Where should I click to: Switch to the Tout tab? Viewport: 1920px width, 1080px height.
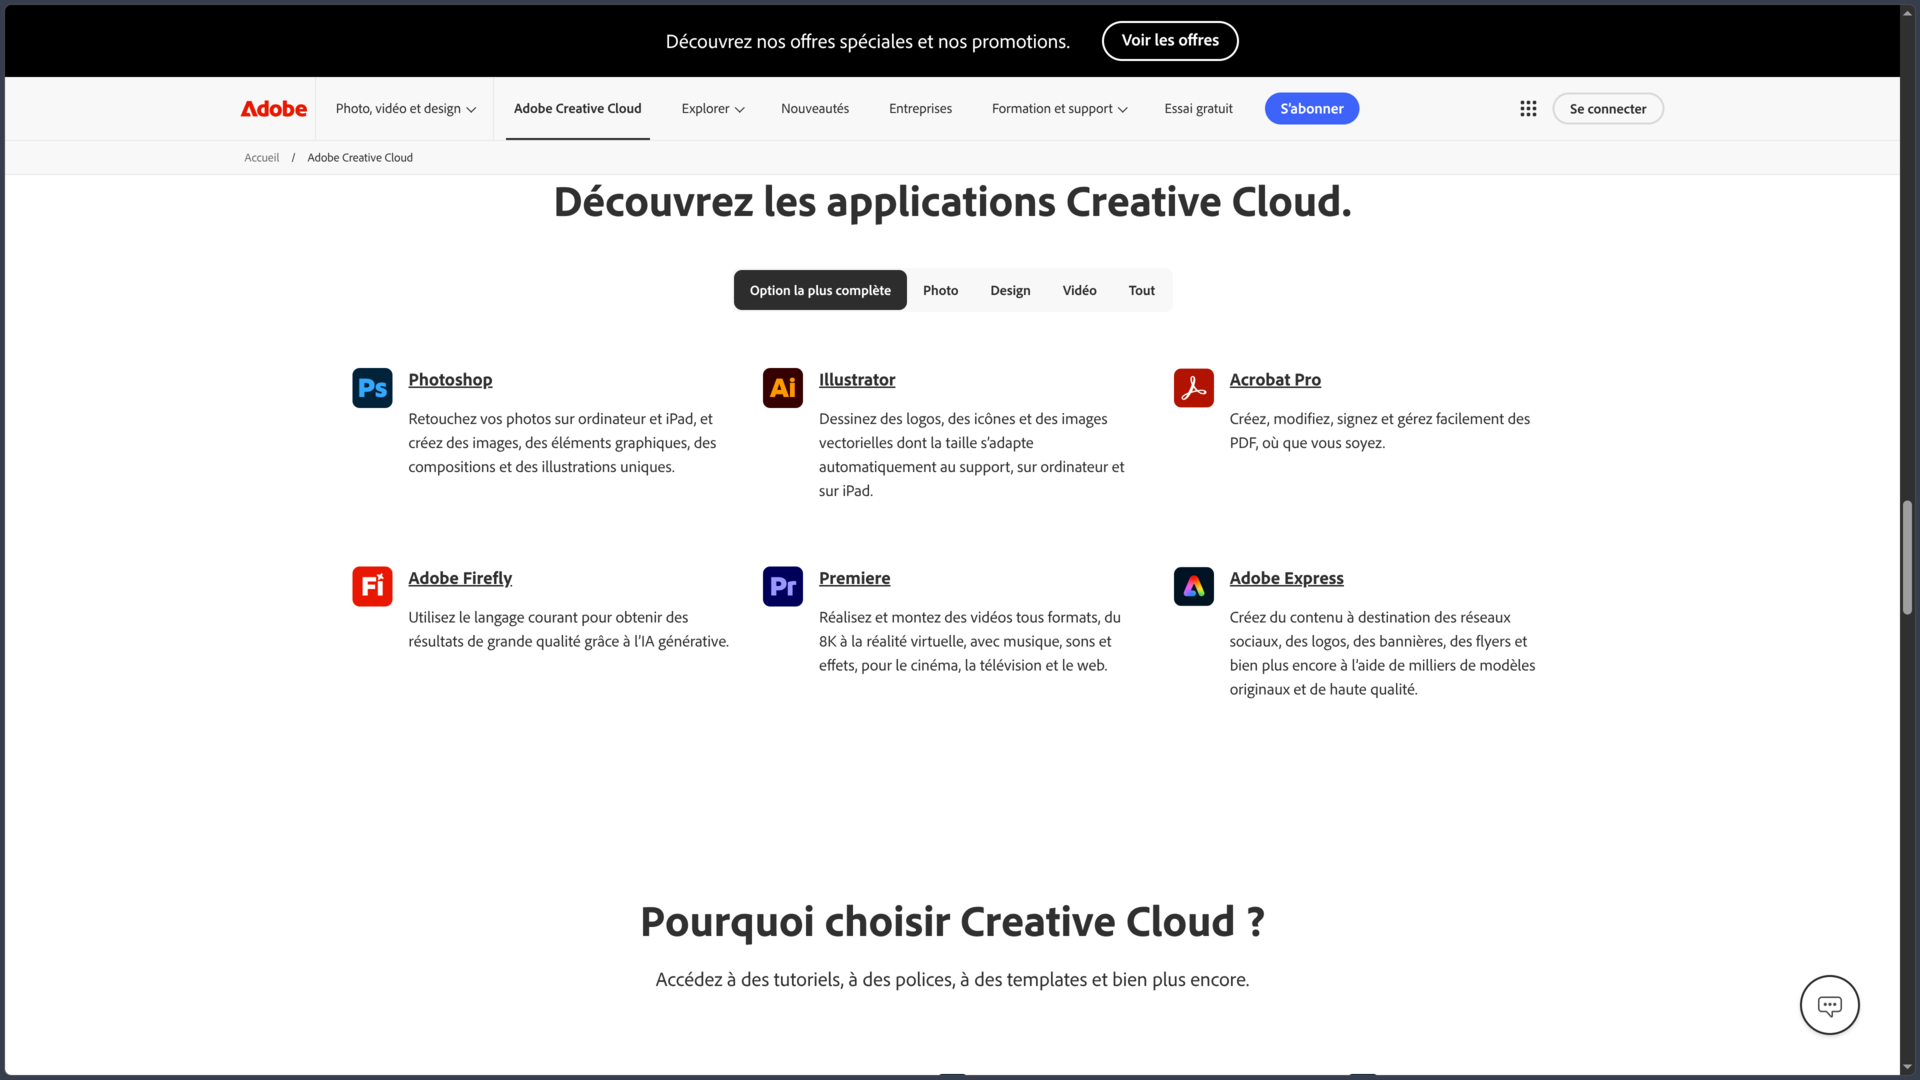1141,290
